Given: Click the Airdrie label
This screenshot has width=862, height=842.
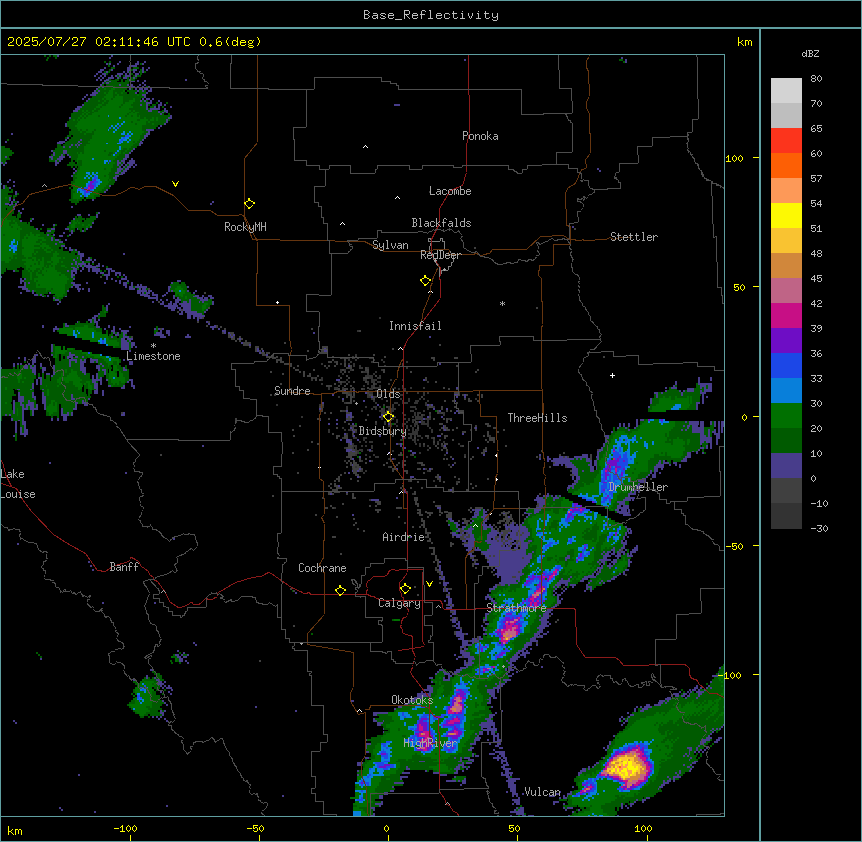Looking at the screenshot, I should pyautogui.click(x=403, y=537).
